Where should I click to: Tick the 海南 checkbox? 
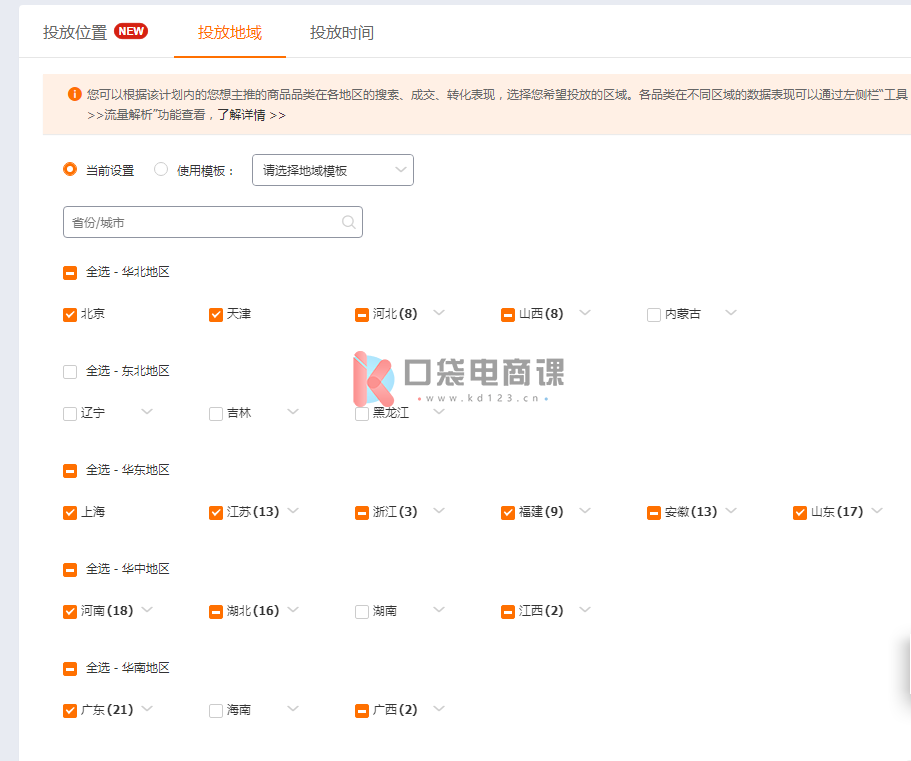[x=216, y=711]
